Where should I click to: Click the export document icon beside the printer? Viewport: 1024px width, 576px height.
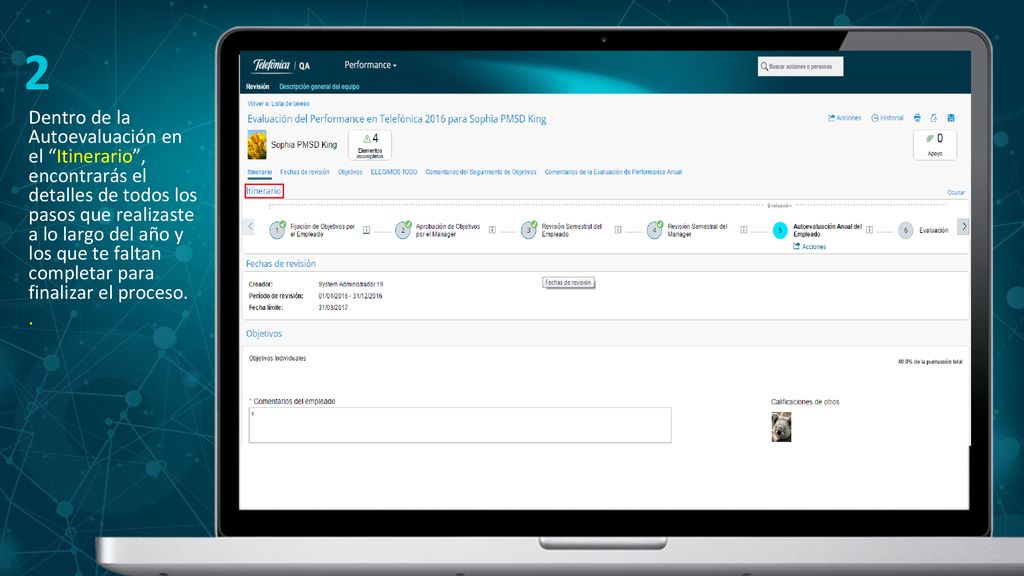[x=934, y=118]
